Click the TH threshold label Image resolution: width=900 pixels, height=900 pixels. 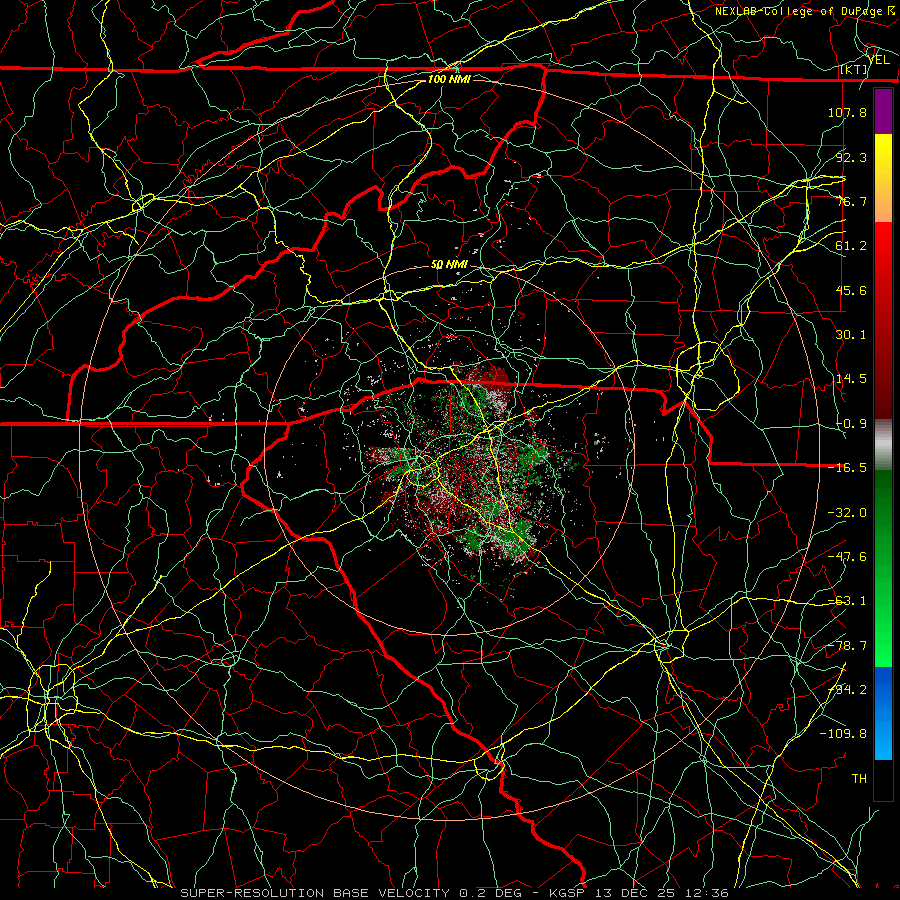[859, 779]
